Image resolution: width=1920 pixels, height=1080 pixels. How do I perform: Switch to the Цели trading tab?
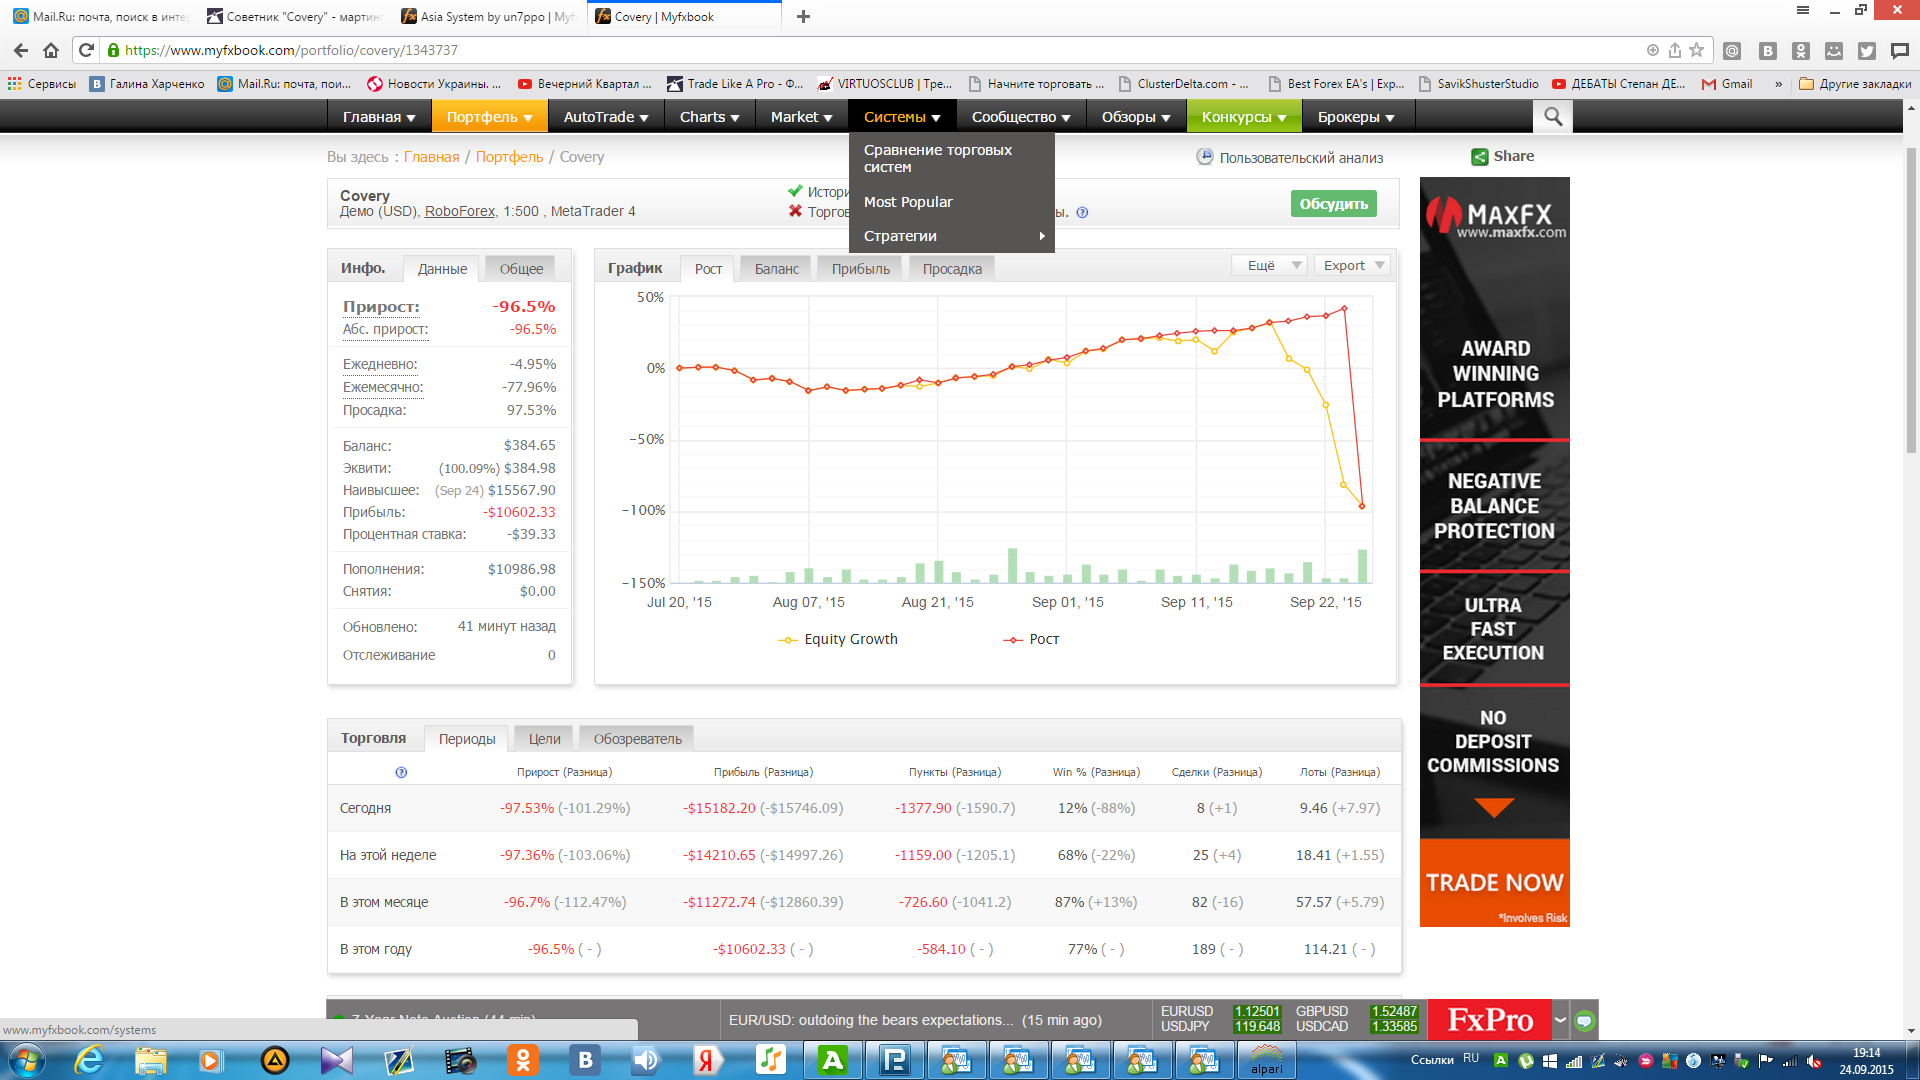coord(544,739)
